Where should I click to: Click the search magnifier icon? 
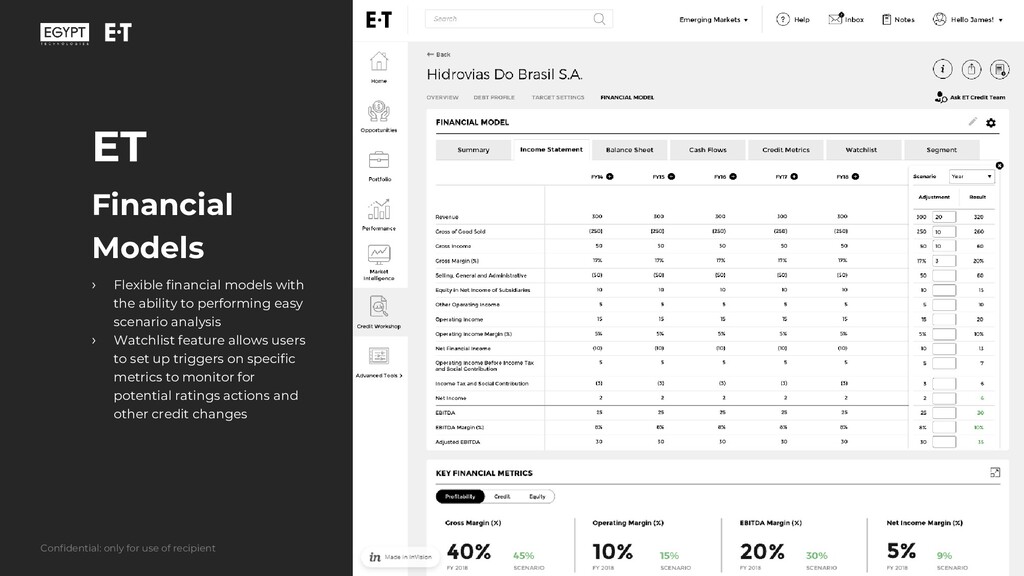(599, 19)
